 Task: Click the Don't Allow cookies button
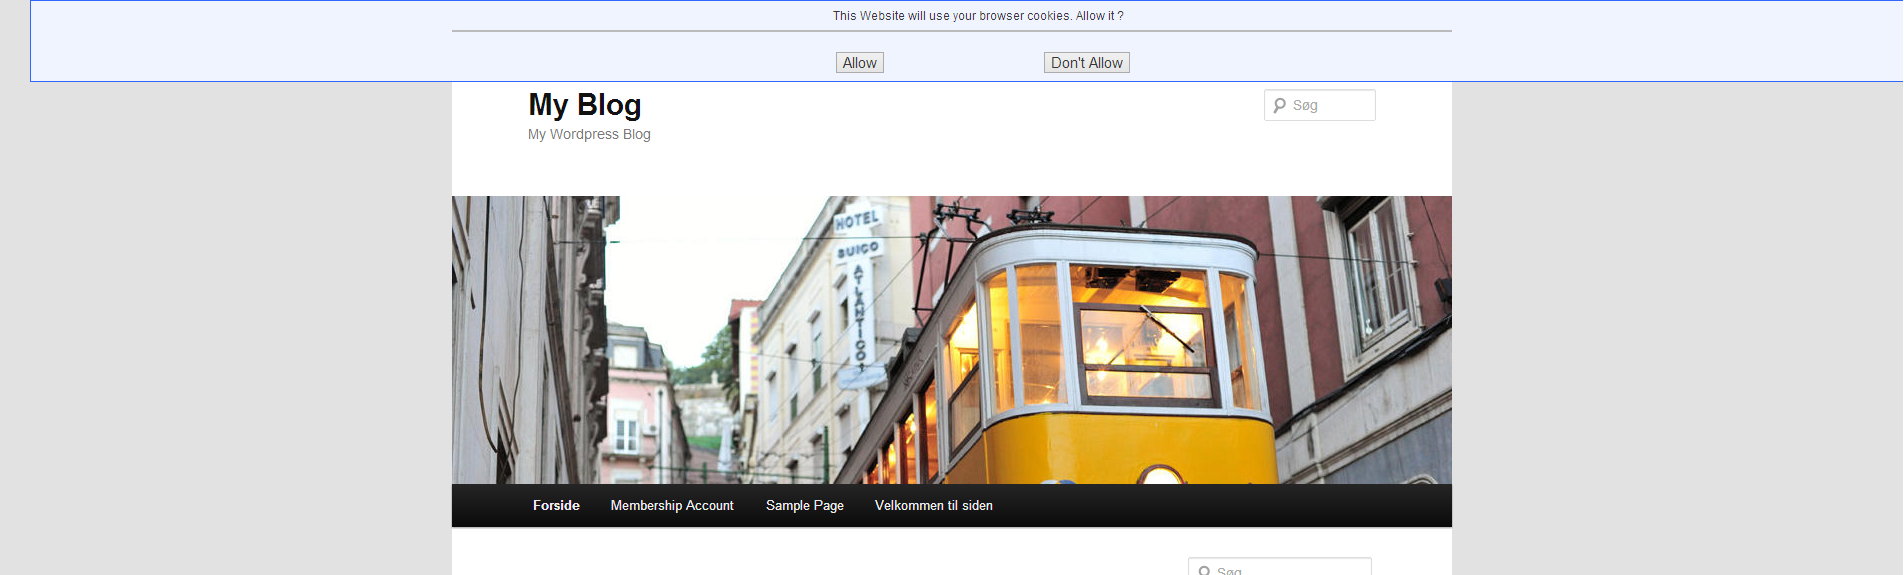[x=1086, y=63]
